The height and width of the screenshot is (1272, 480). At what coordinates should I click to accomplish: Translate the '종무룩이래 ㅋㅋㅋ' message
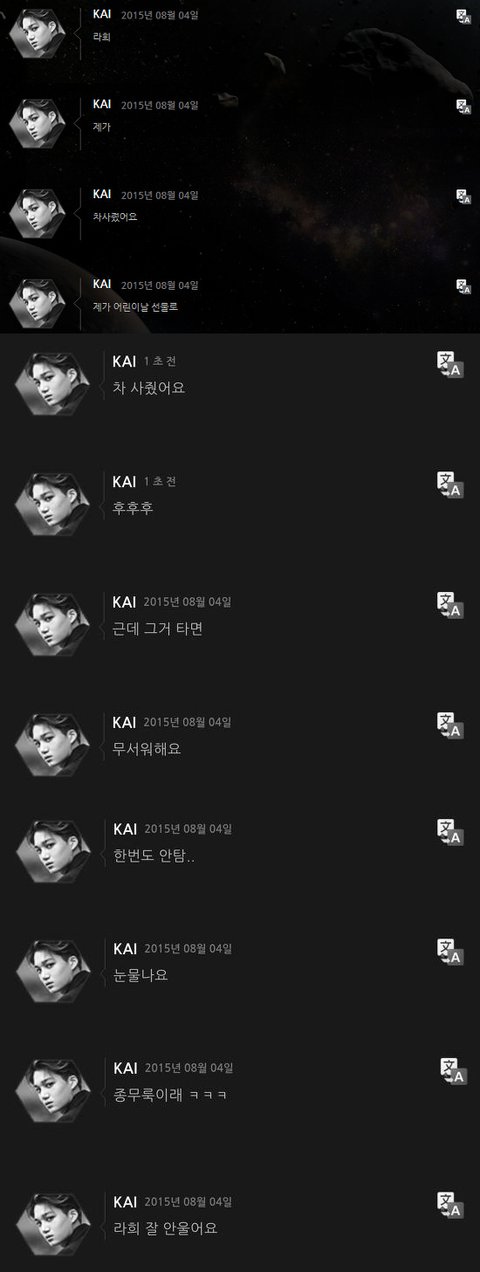[x=453, y=1071]
